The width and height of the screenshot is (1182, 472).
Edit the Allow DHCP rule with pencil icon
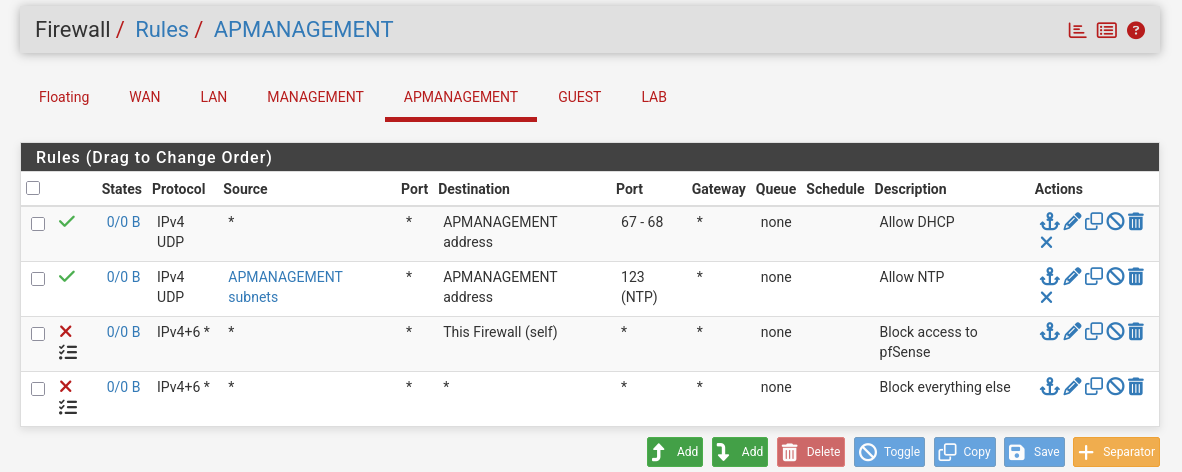pos(1072,222)
